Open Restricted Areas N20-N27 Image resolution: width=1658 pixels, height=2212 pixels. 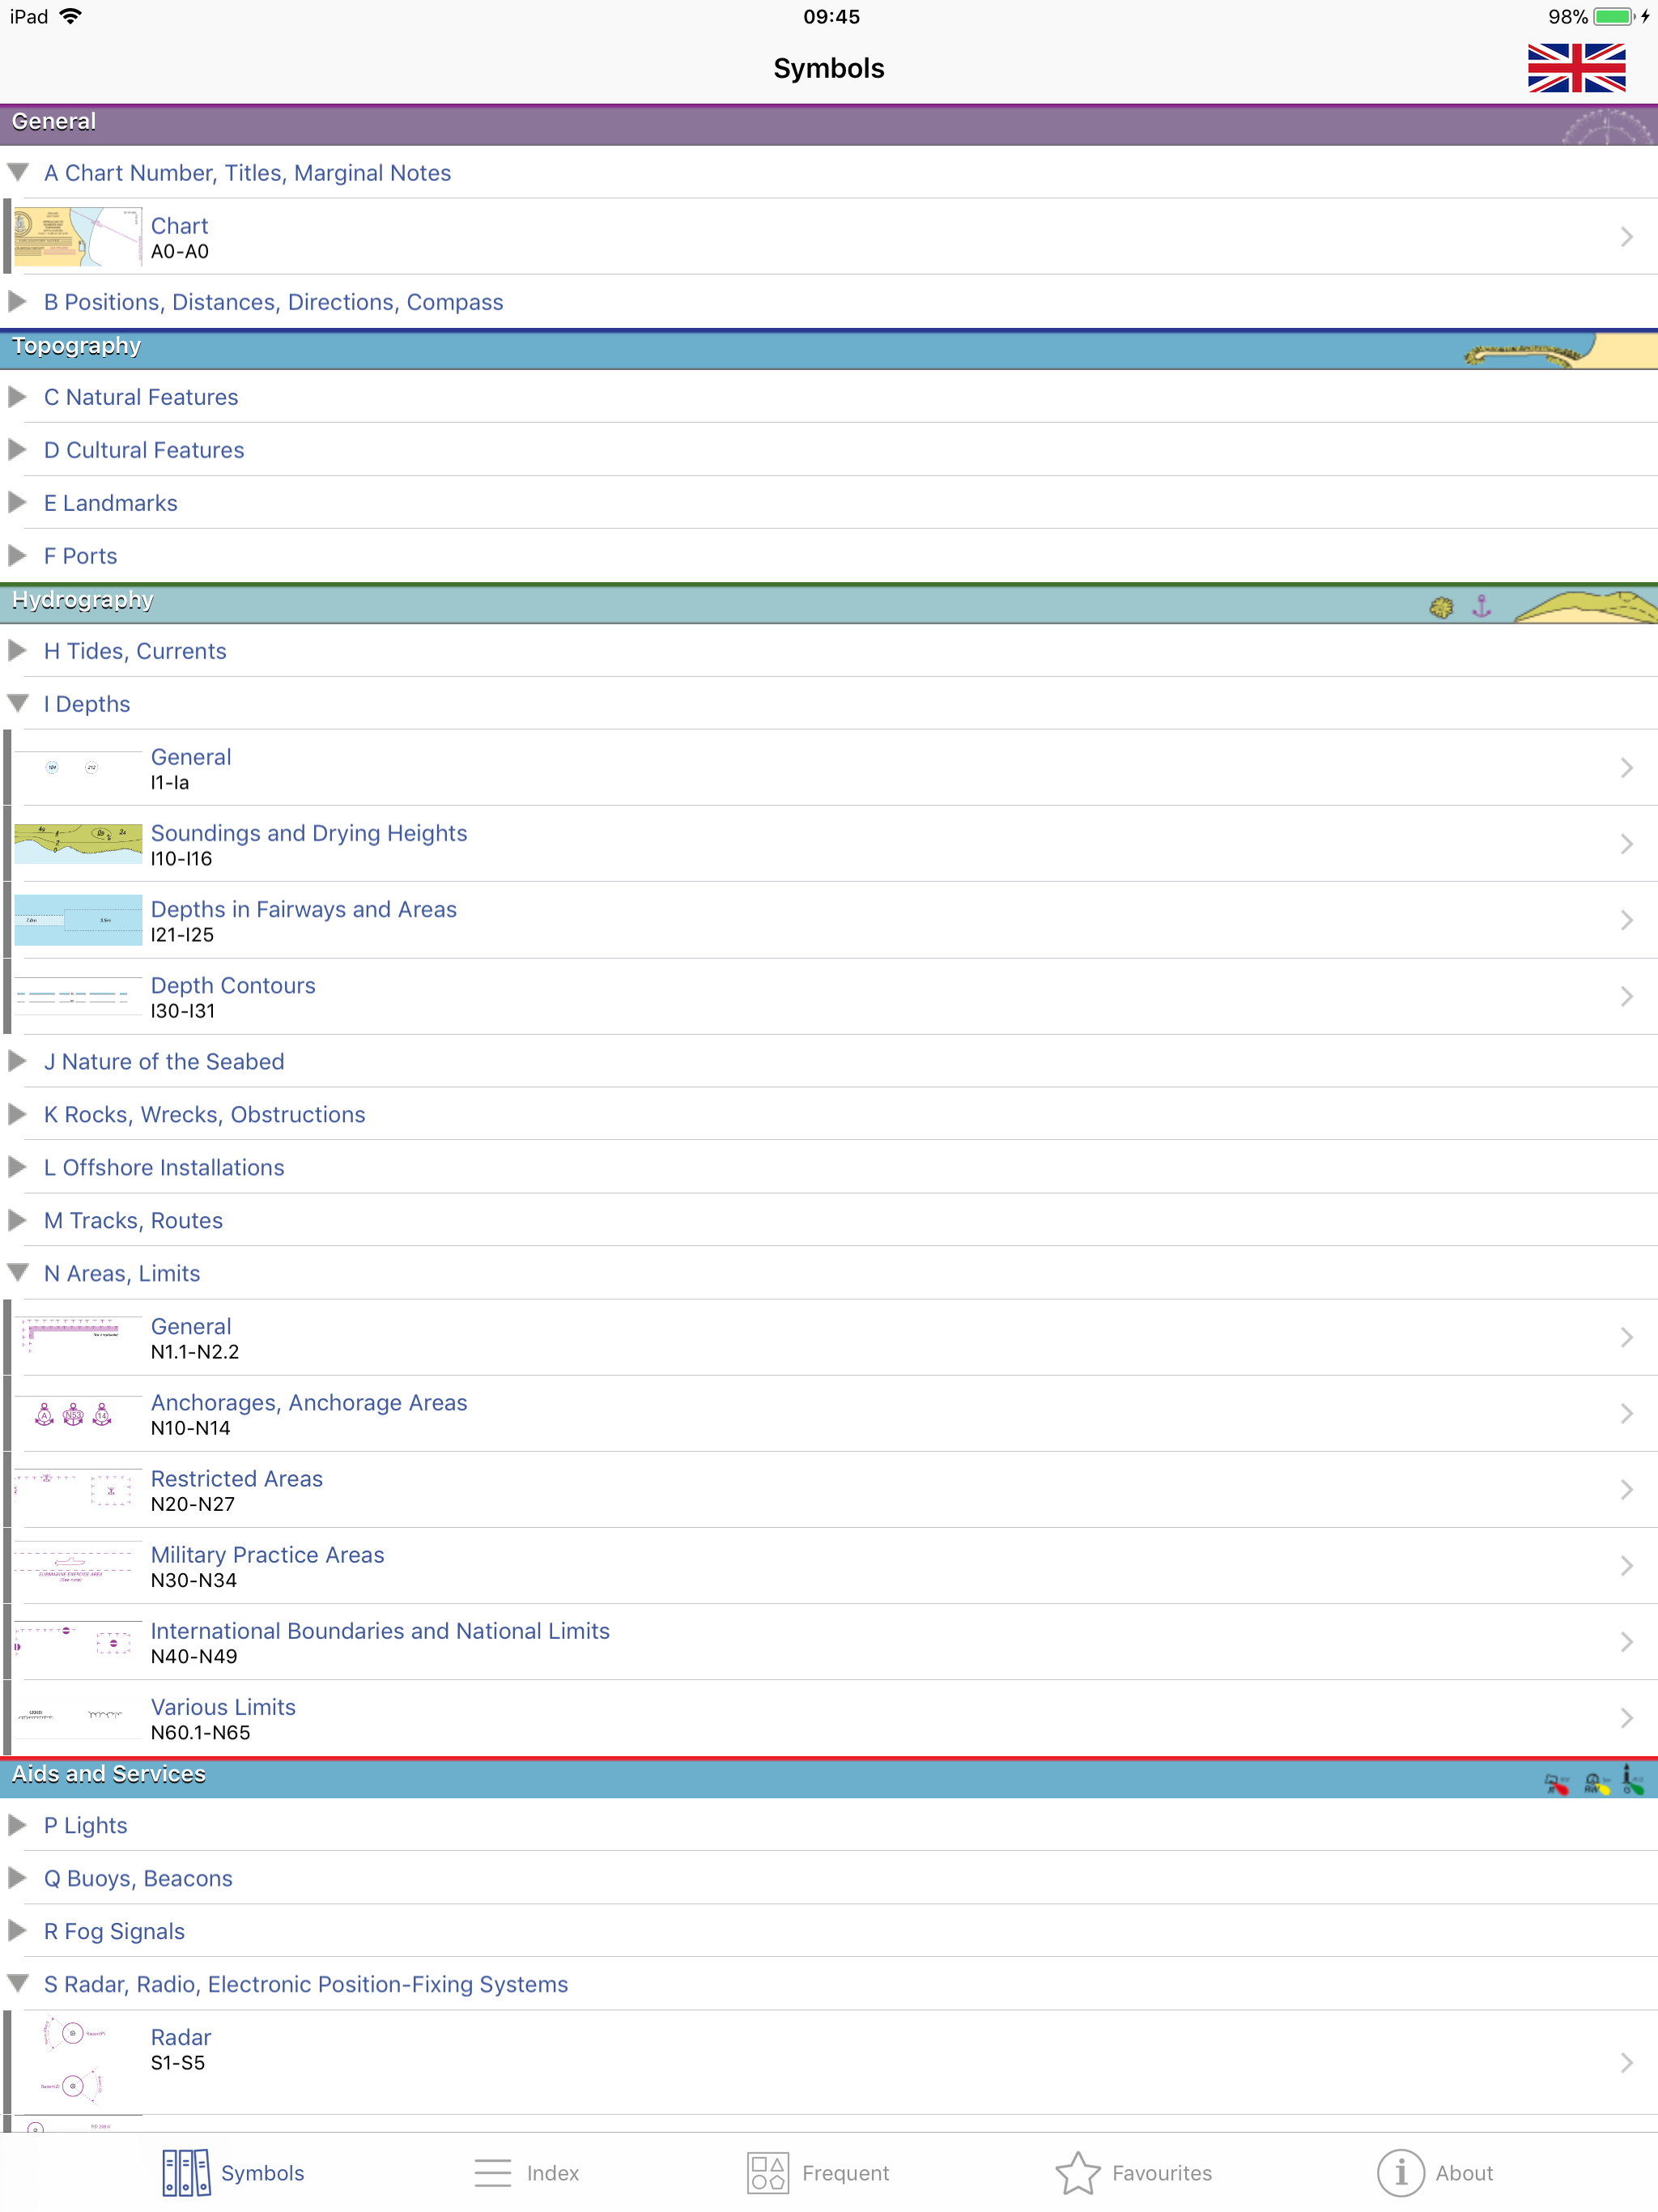pyautogui.click(x=237, y=1490)
